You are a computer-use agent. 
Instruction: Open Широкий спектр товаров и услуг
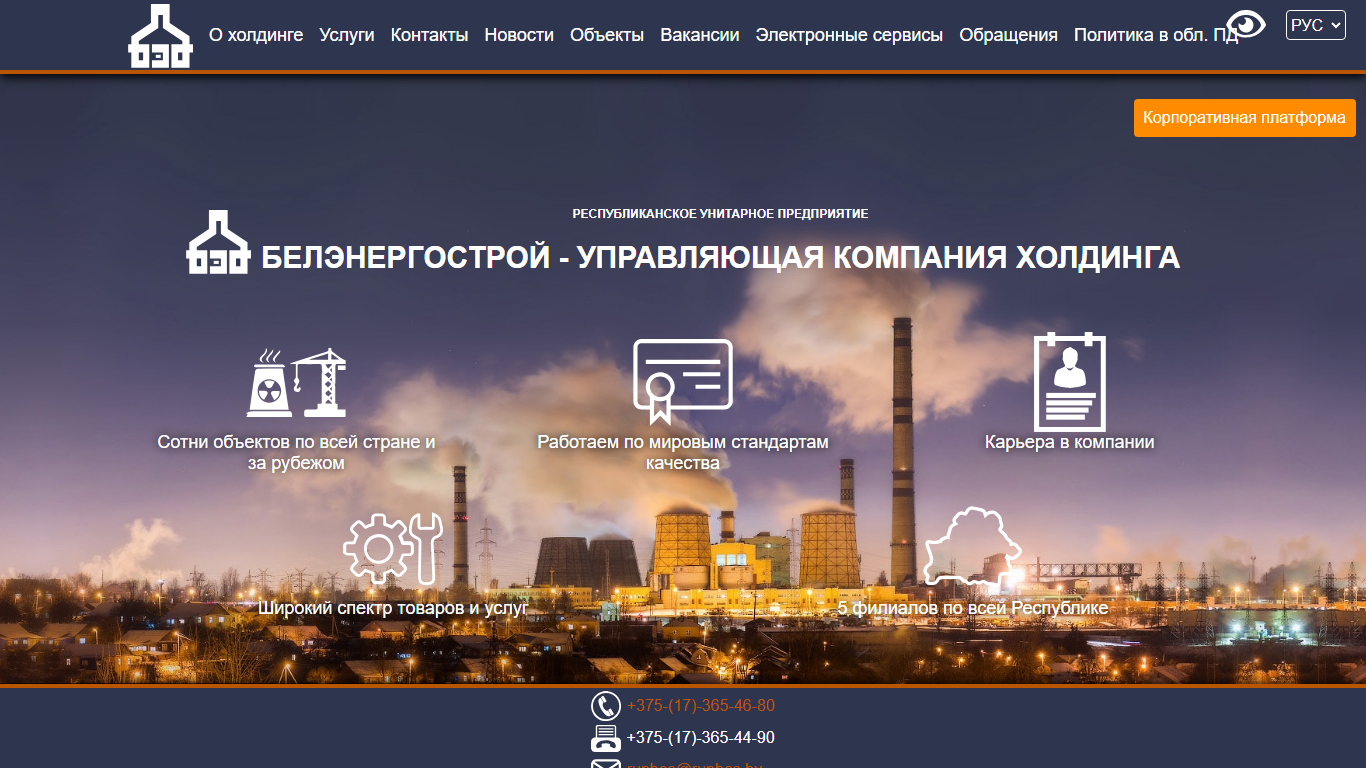[x=393, y=607]
